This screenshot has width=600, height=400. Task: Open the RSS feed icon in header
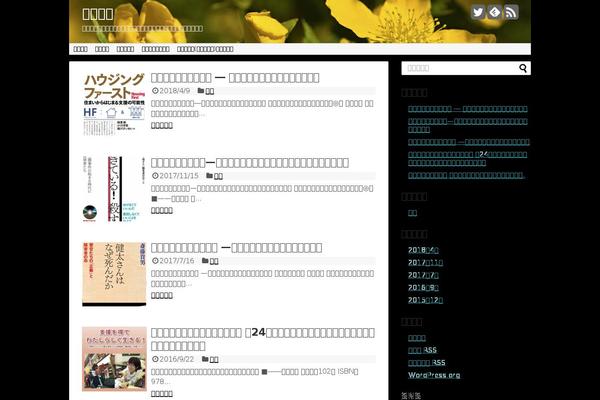coord(511,12)
